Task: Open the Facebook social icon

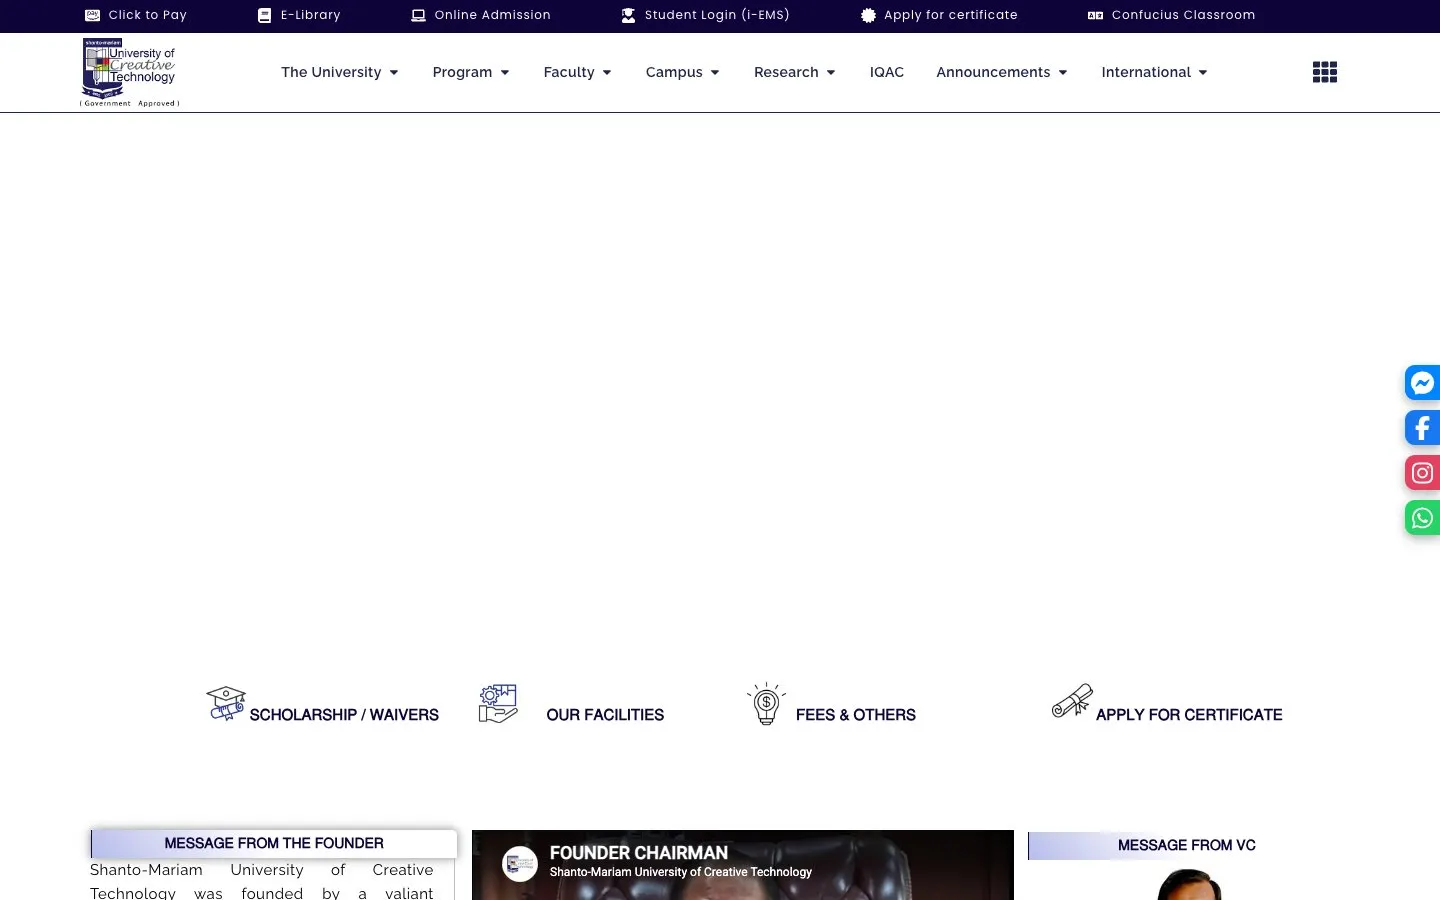Action: [1422, 428]
